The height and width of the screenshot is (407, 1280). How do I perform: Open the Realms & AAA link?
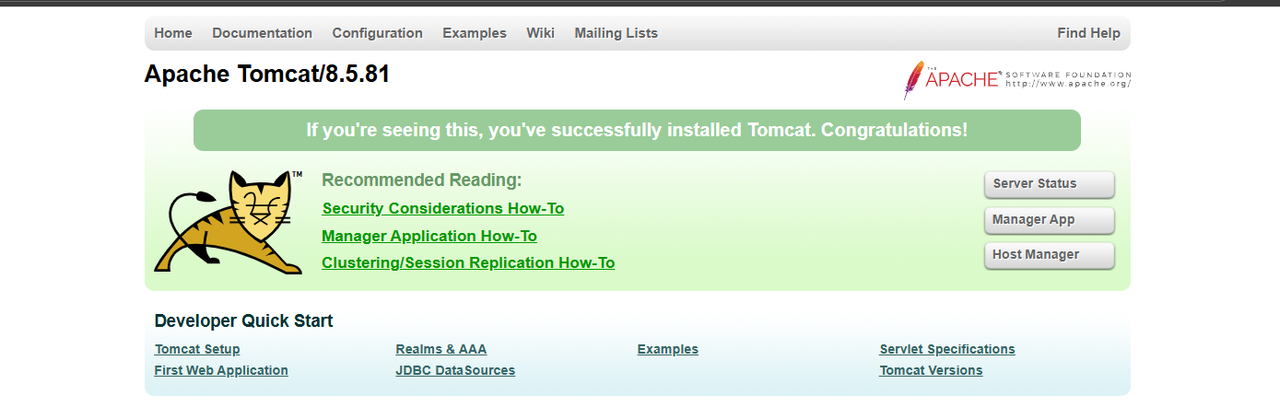(441, 349)
